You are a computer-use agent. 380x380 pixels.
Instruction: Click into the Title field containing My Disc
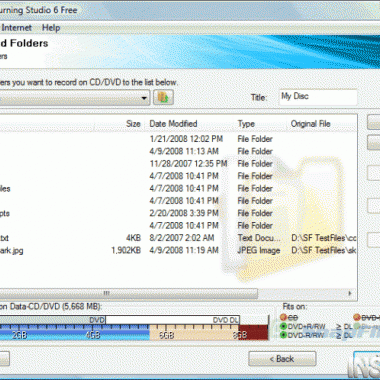[x=318, y=97]
